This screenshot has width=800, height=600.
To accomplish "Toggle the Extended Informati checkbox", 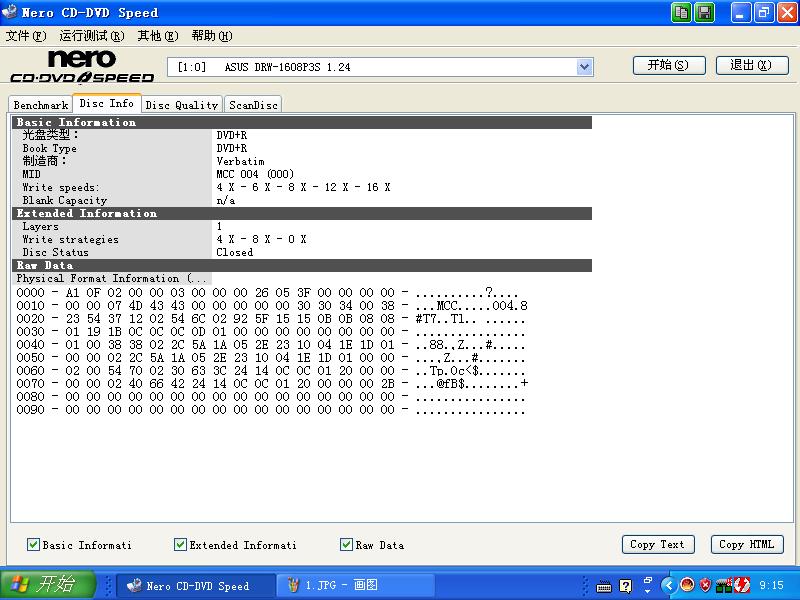I will point(180,544).
